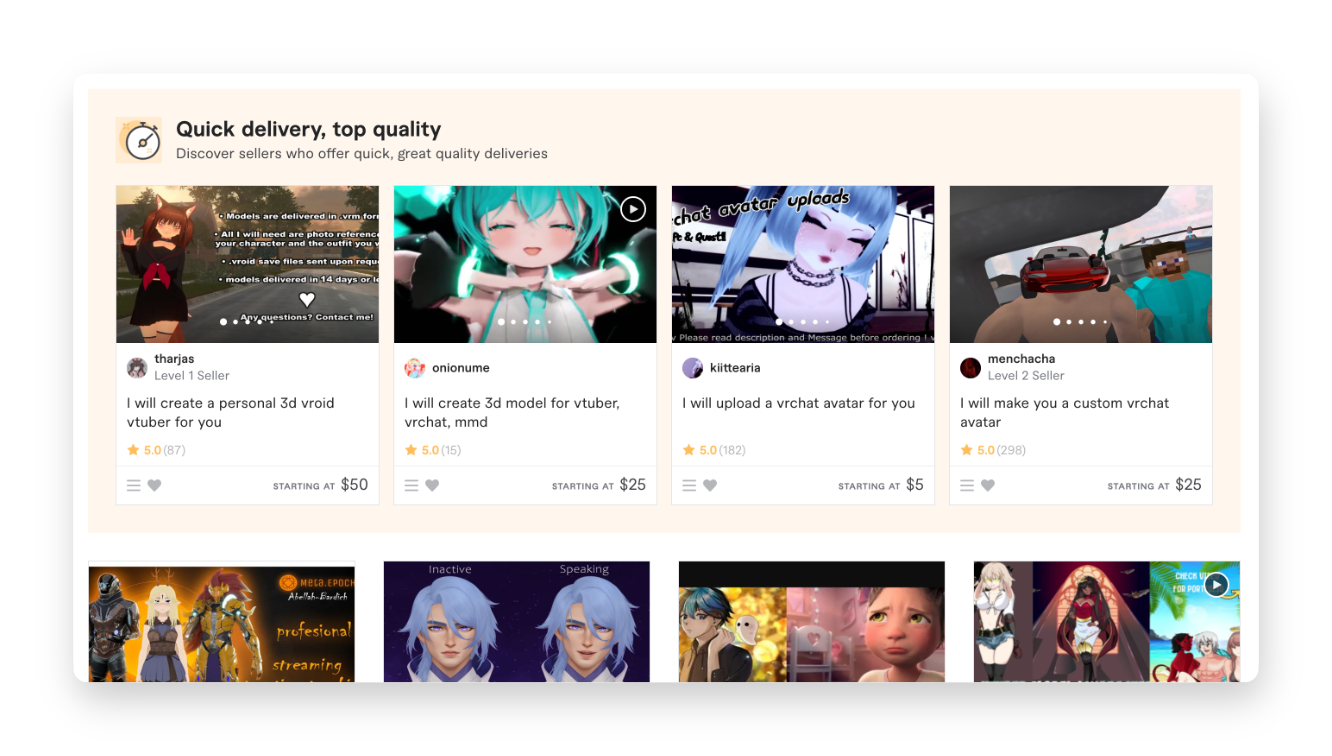
Task: Play the onionume gig video preview
Action: tap(633, 209)
